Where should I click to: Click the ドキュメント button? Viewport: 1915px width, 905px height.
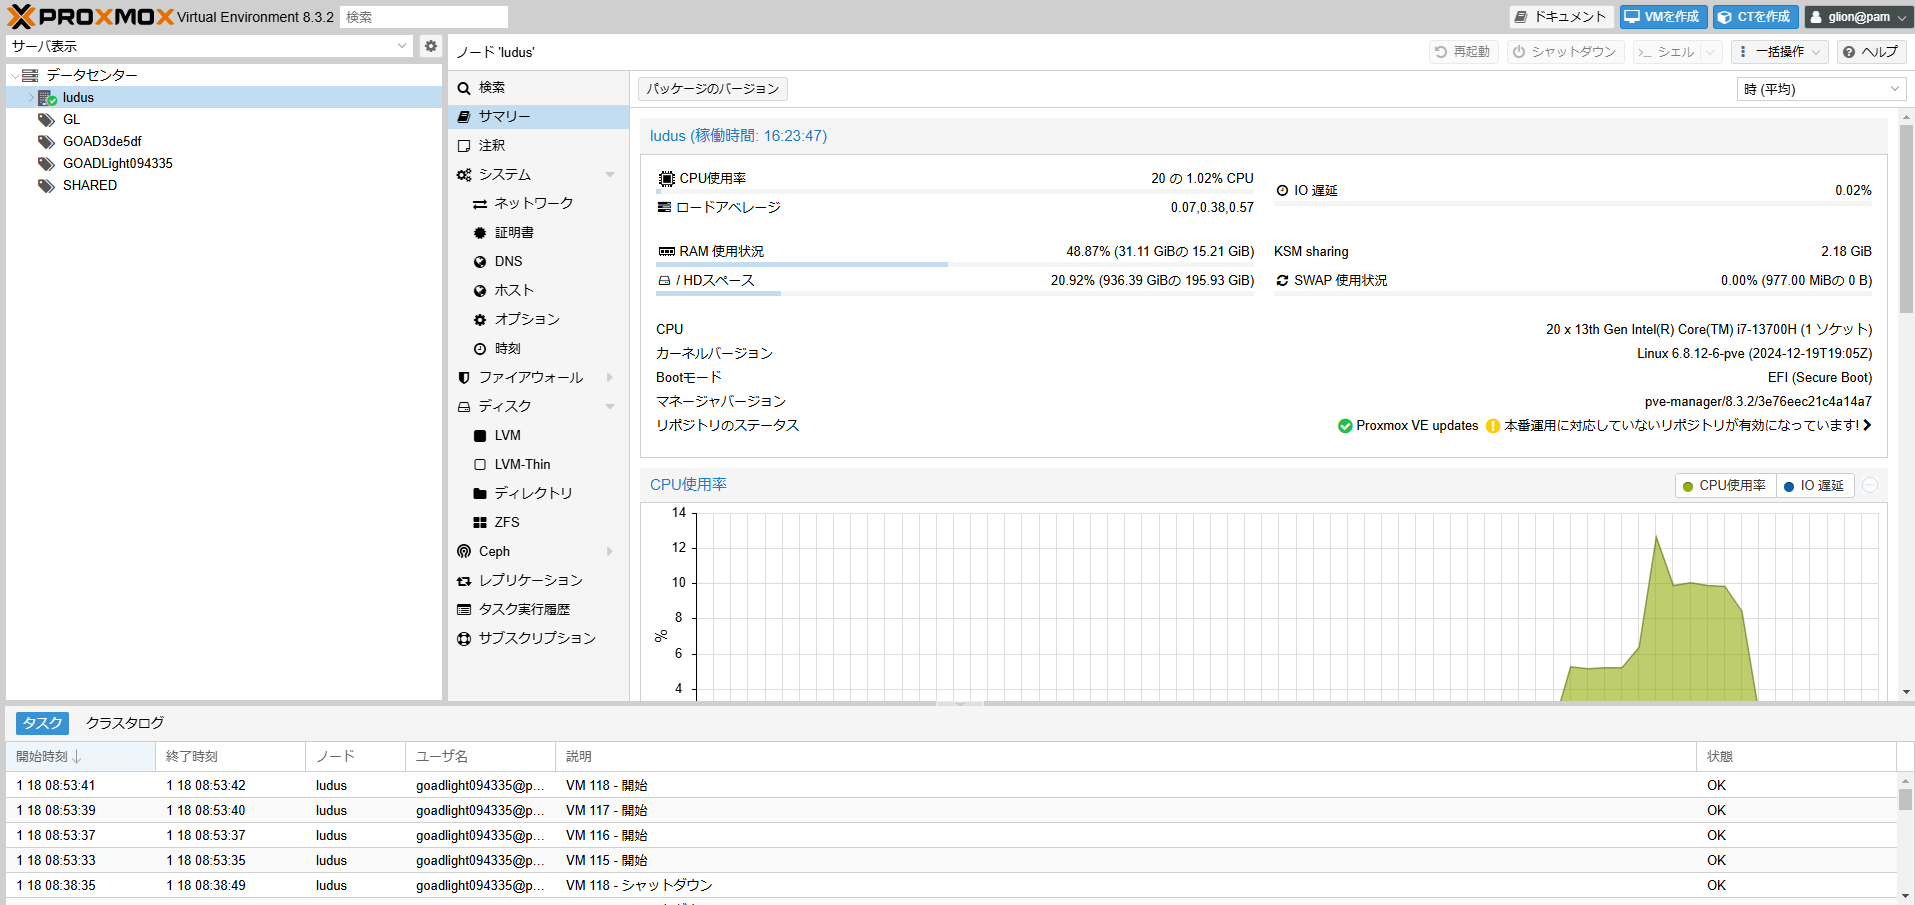click(1560, 17)
